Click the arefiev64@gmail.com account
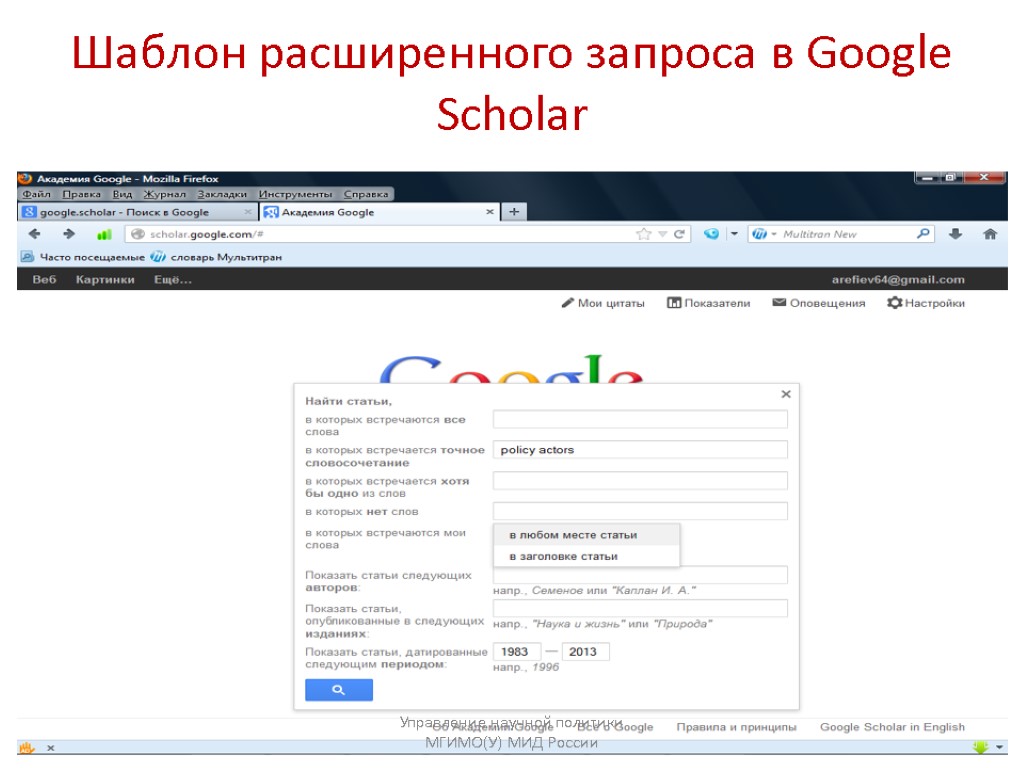 (898, 280)
